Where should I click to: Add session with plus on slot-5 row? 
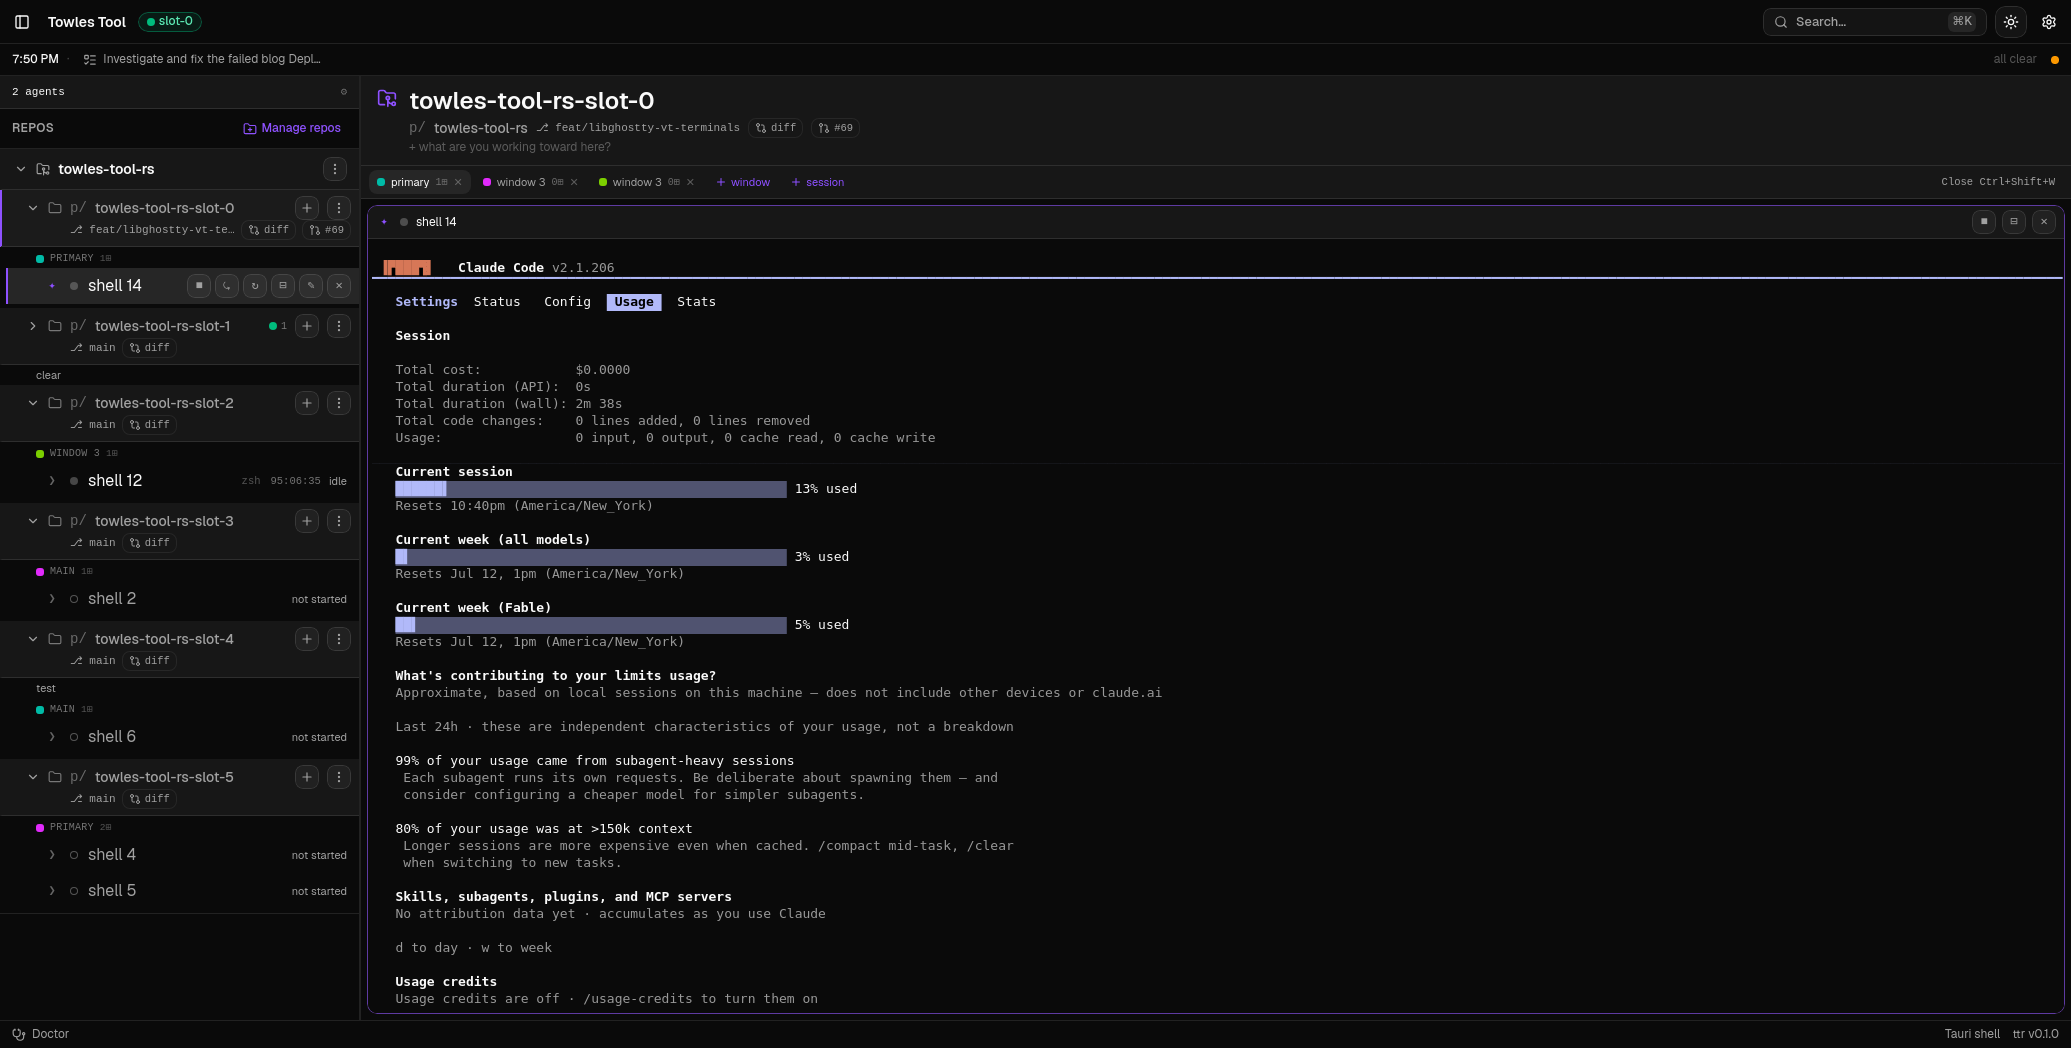click(x=307, y=777)
